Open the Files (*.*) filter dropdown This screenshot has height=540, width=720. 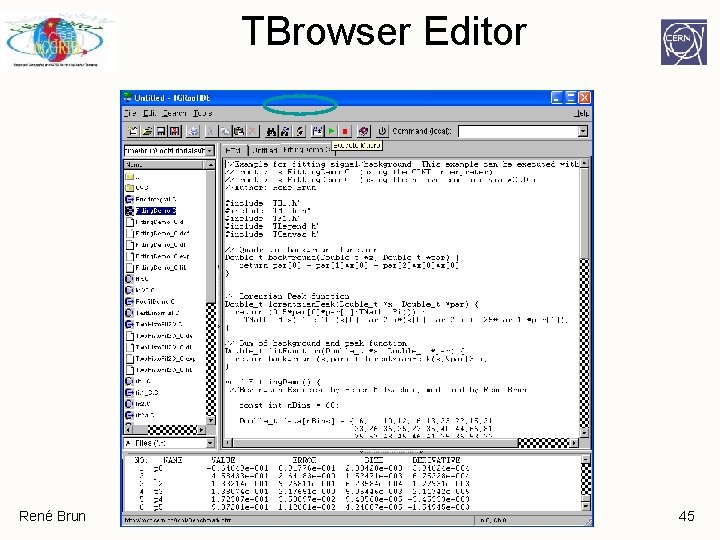point(169,443)
